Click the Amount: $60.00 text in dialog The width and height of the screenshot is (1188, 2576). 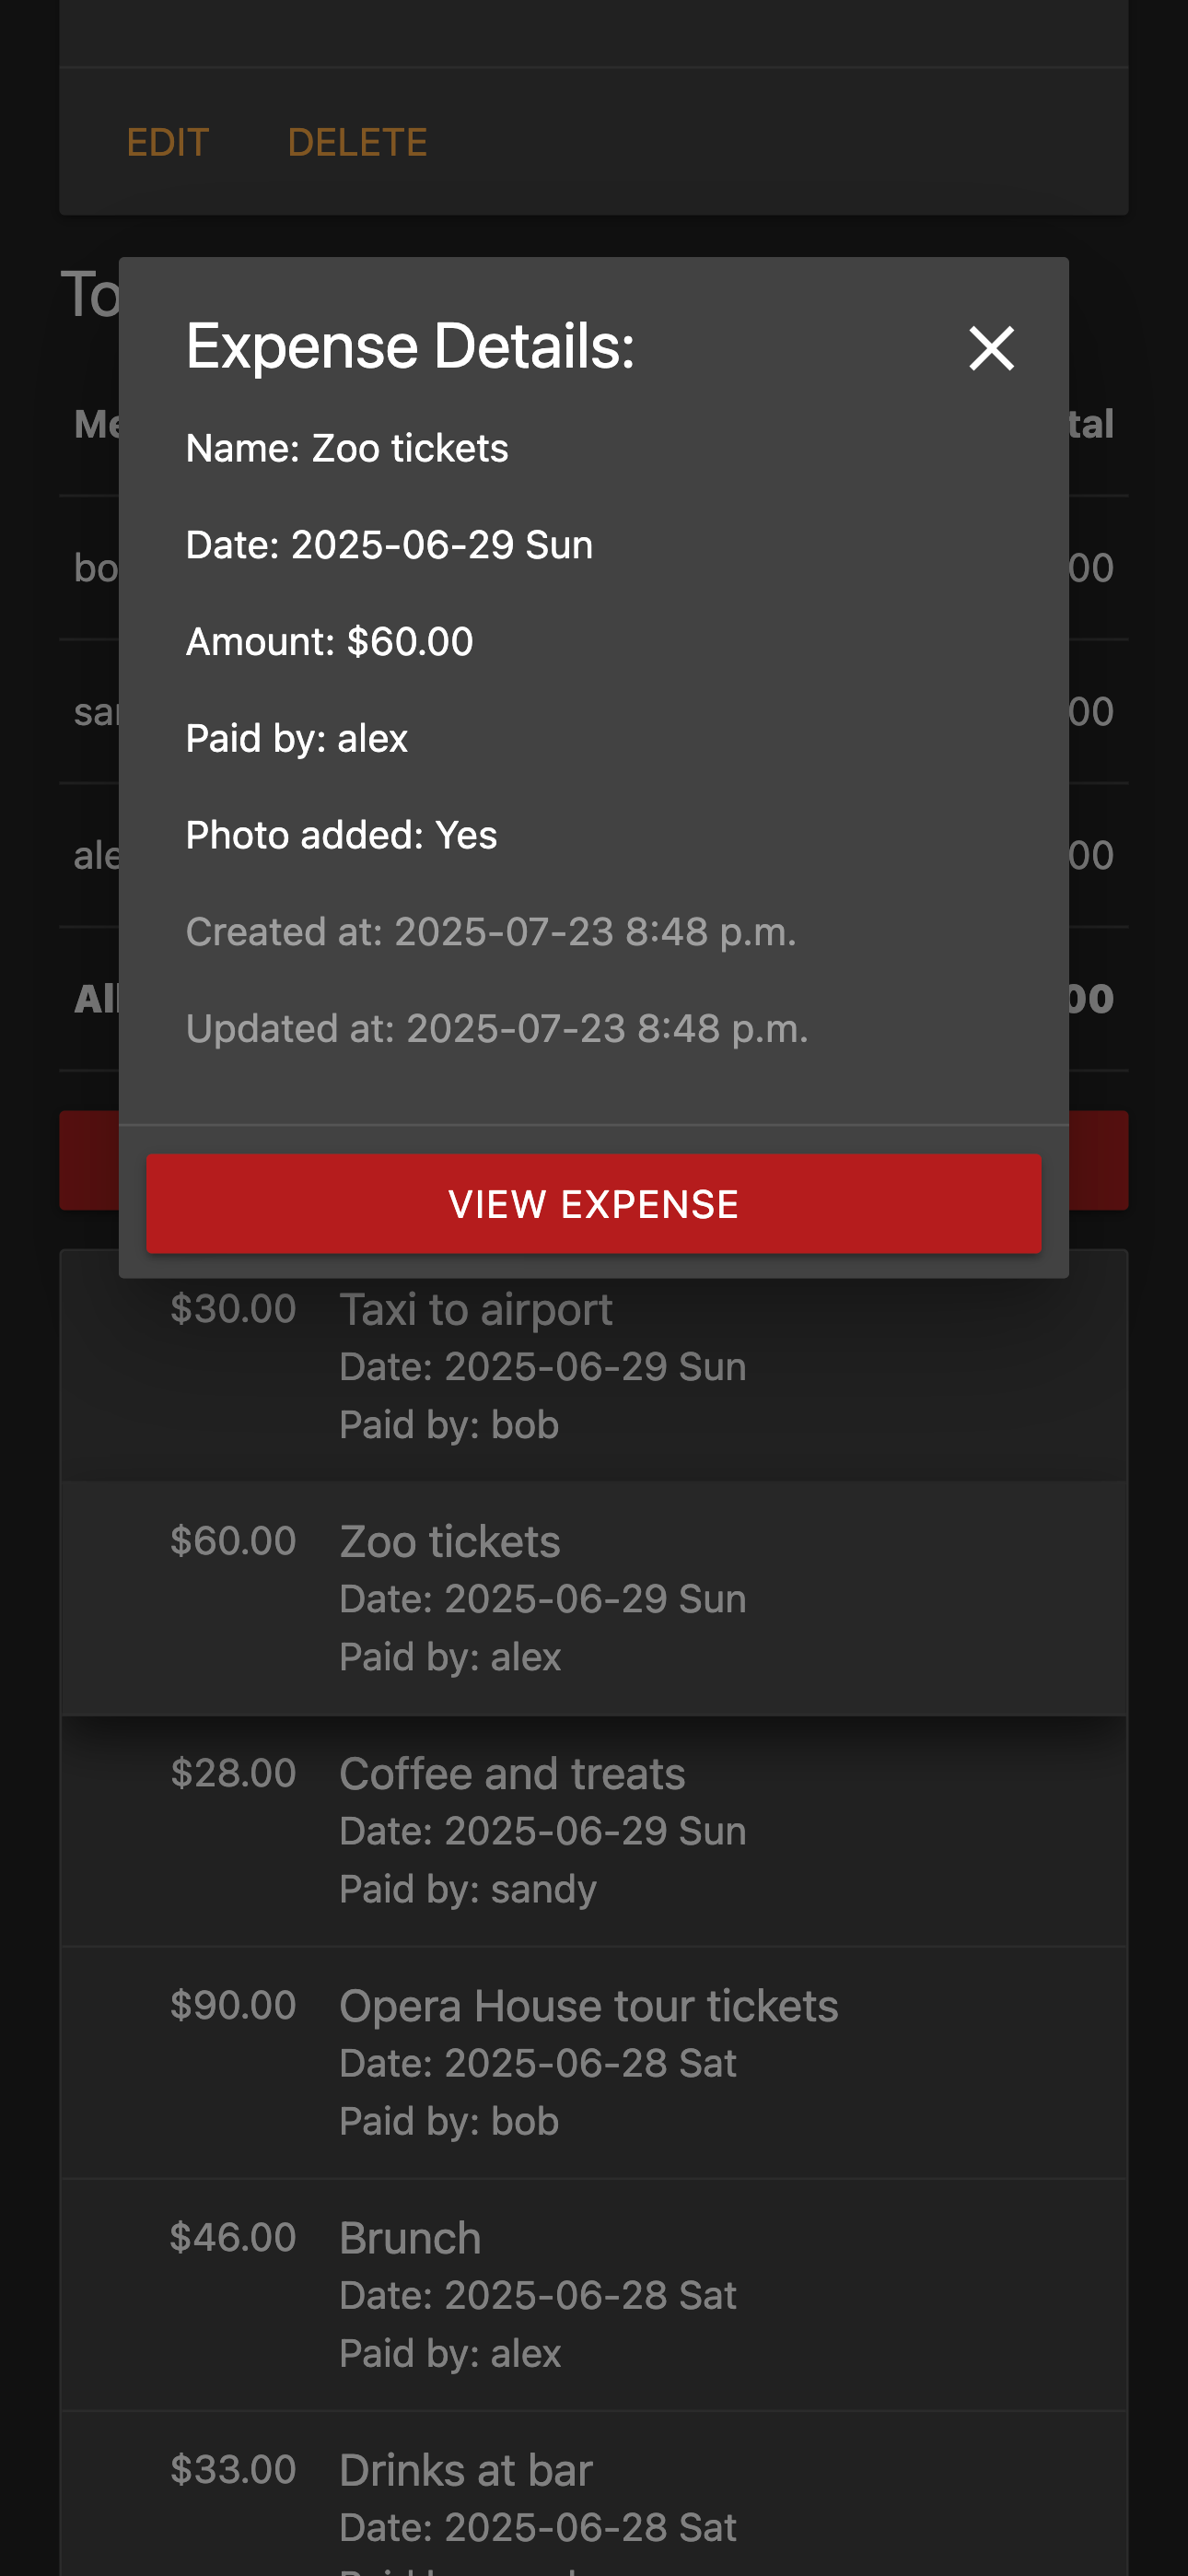point(330,641)
